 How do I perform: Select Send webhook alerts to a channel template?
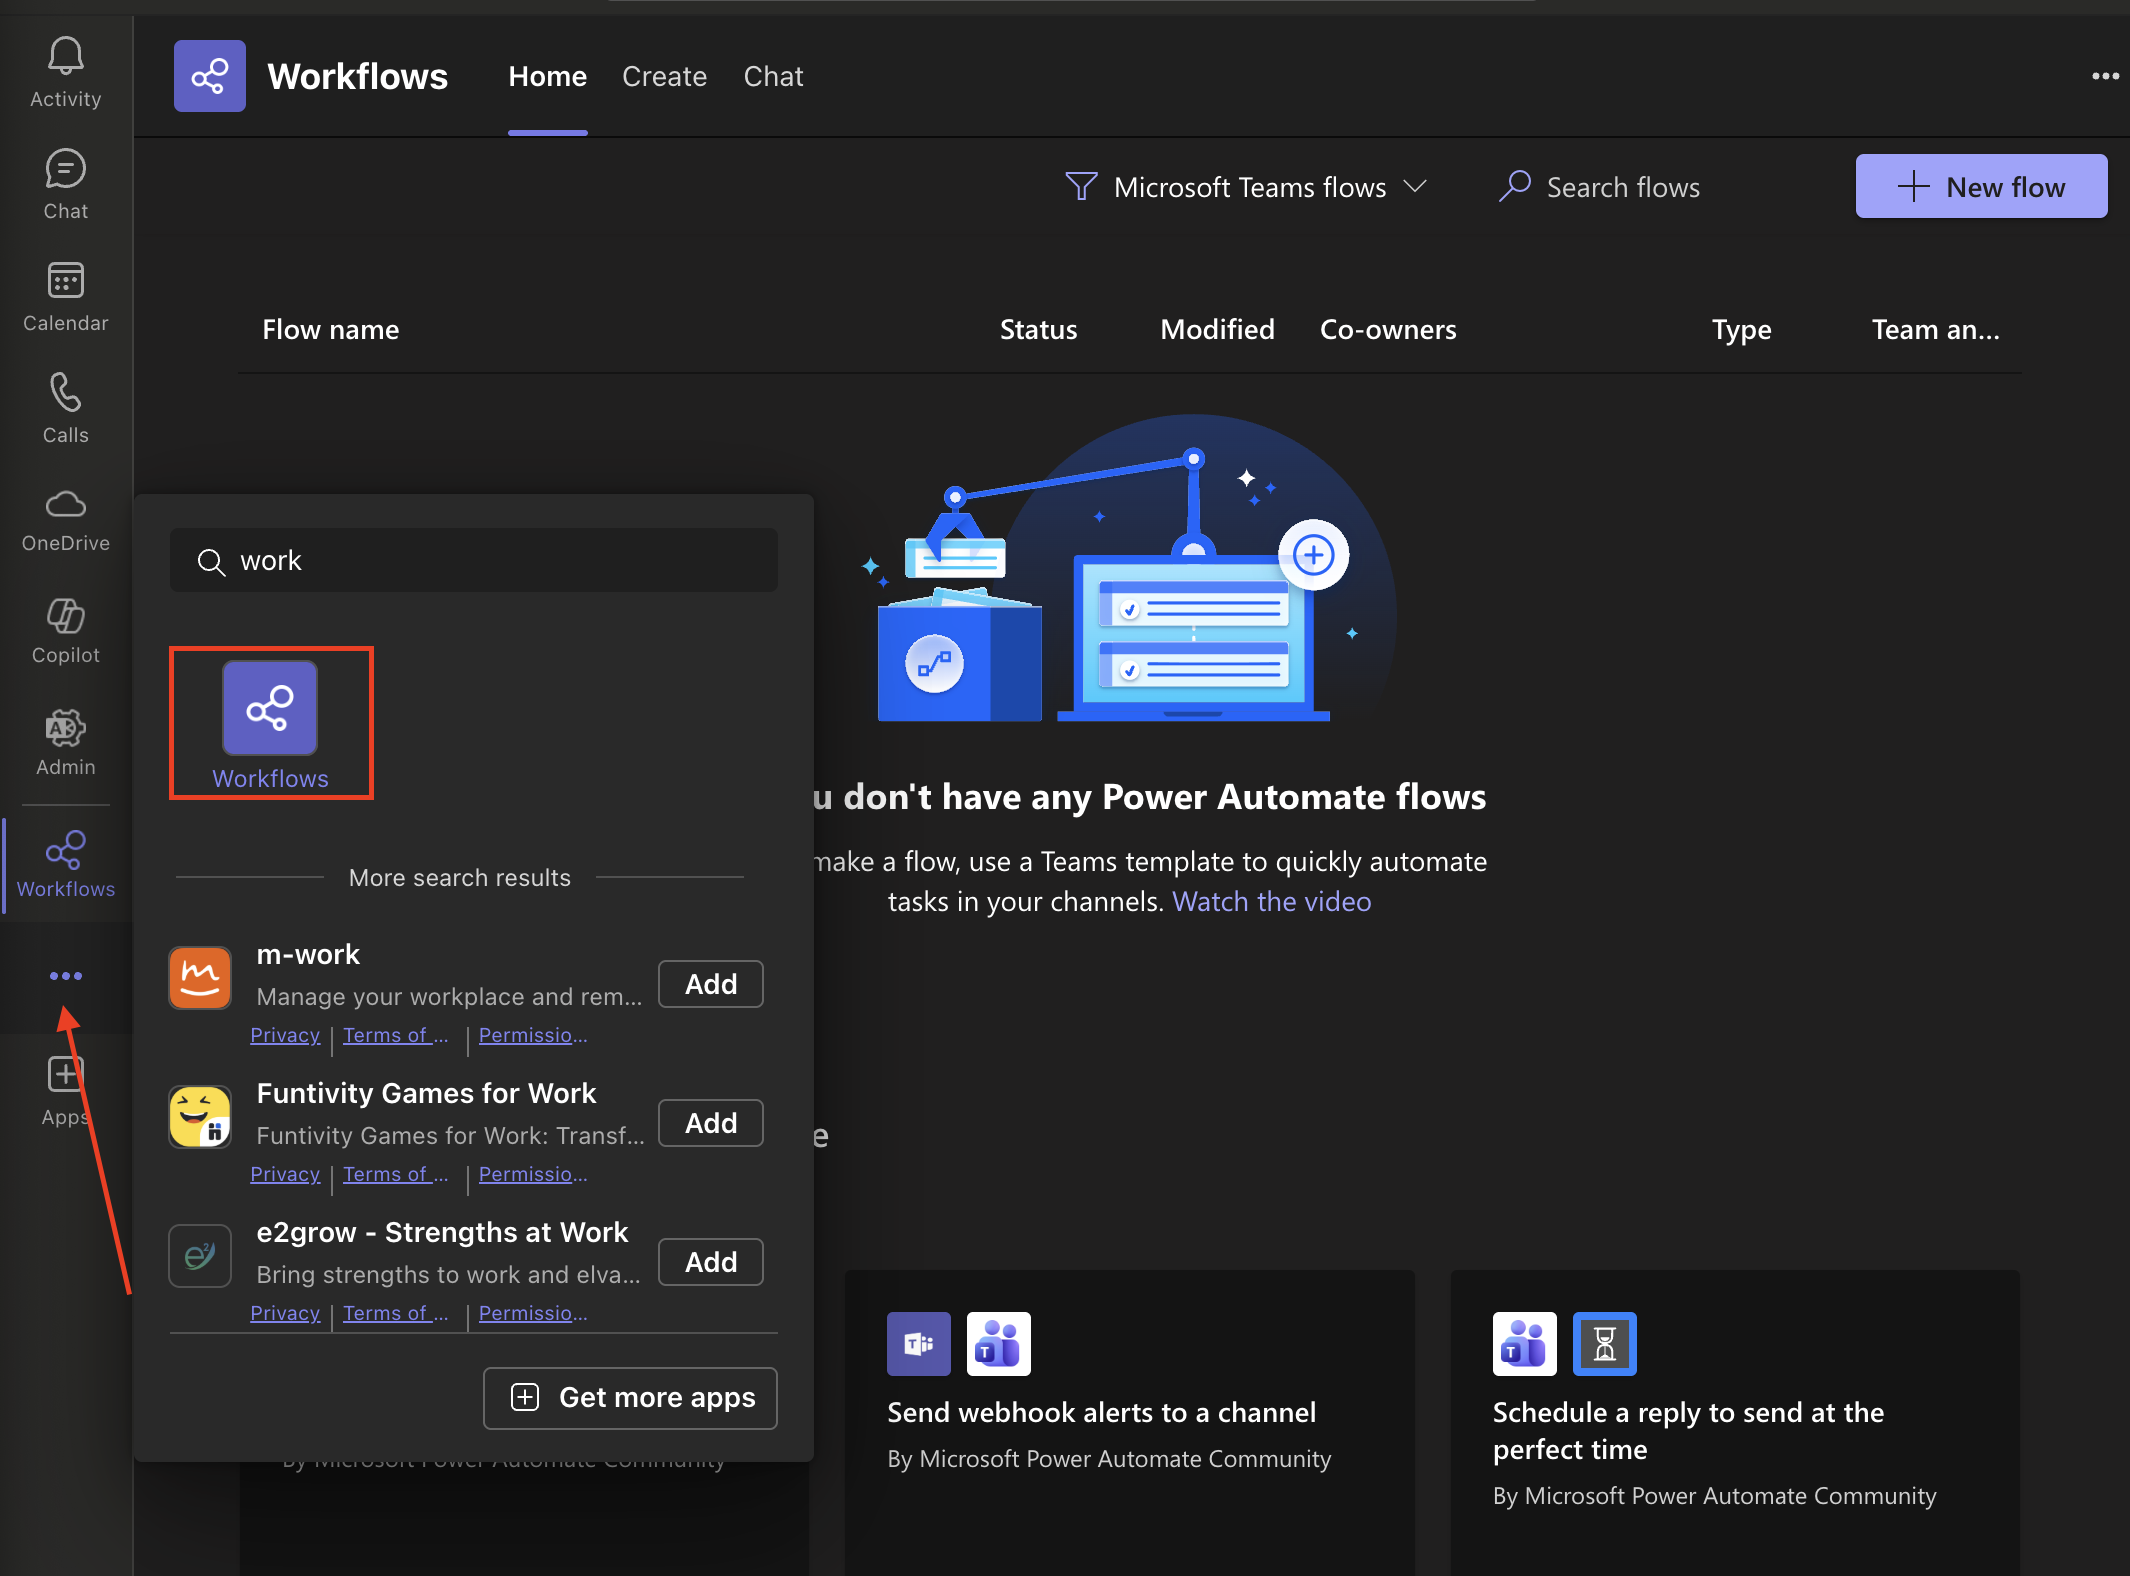(x=1101, y=1412)
